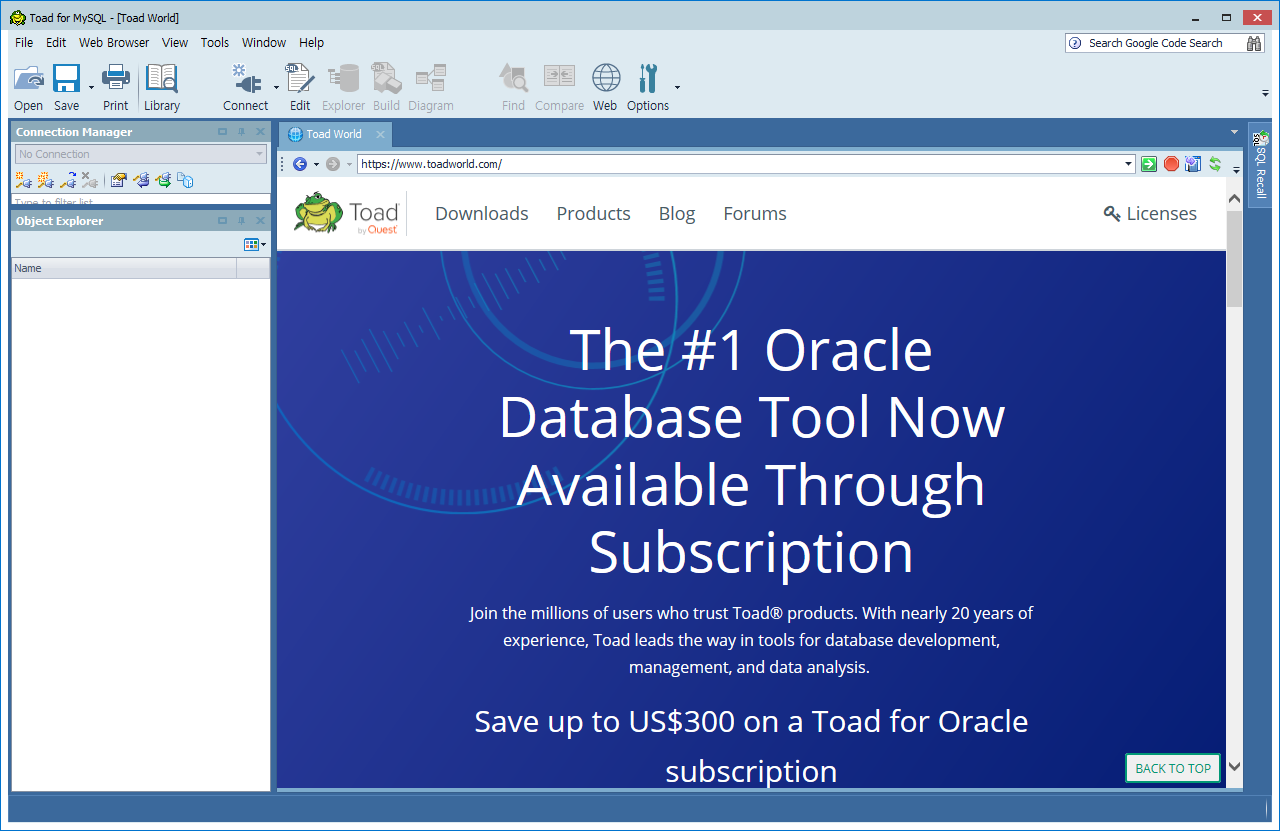
Task: Click first new connection icon in Connection Manager
Action: point(23,180)
